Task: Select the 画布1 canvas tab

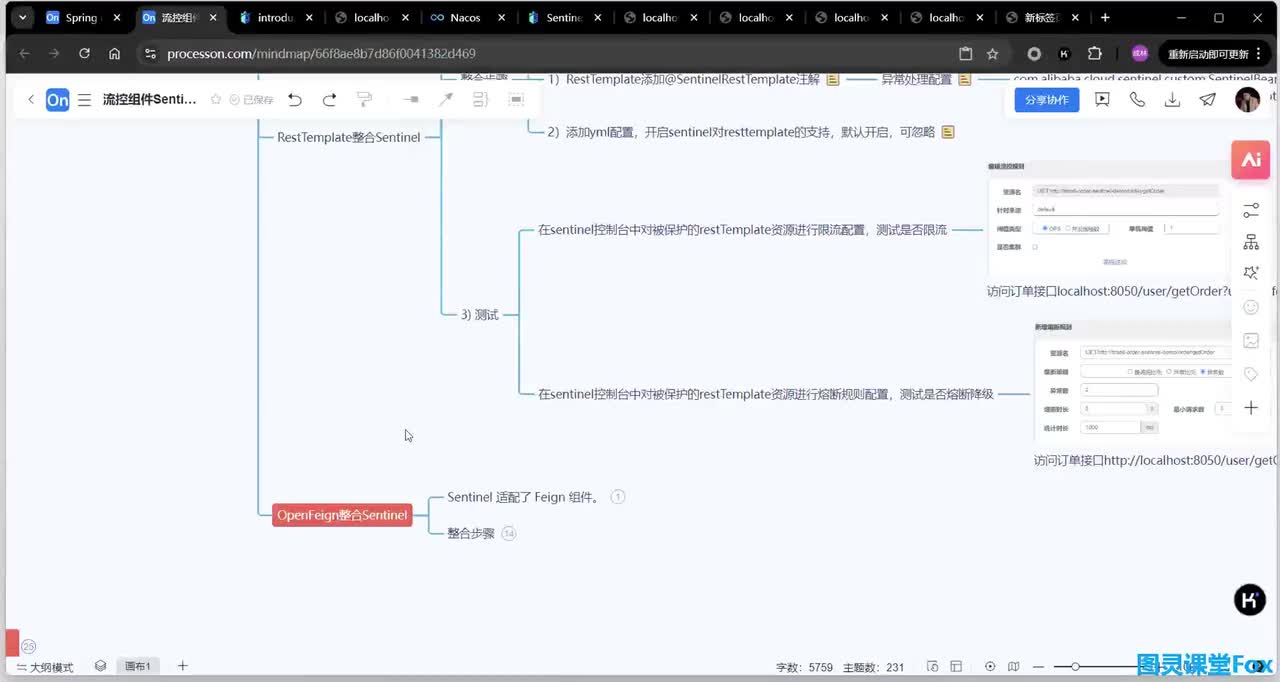Action: tap(137, 666)
